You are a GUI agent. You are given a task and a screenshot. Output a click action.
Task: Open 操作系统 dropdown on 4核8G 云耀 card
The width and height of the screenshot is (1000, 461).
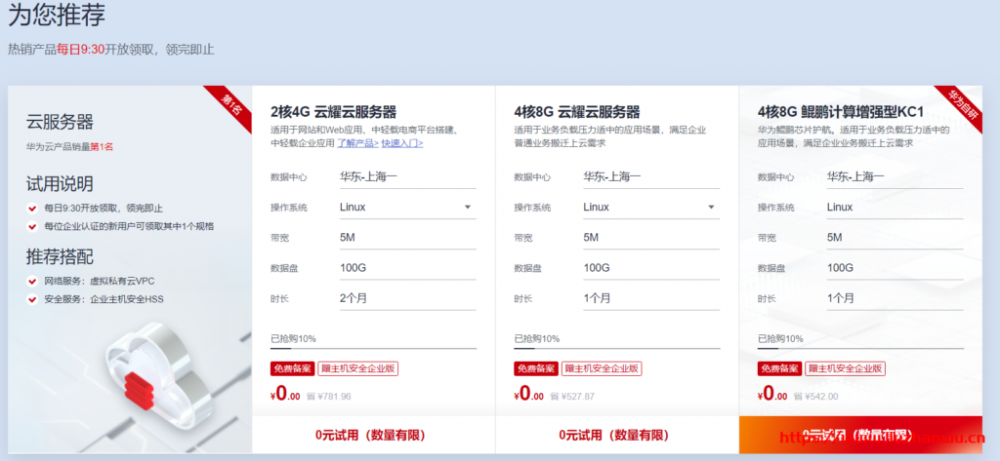[x=711, y=207]
